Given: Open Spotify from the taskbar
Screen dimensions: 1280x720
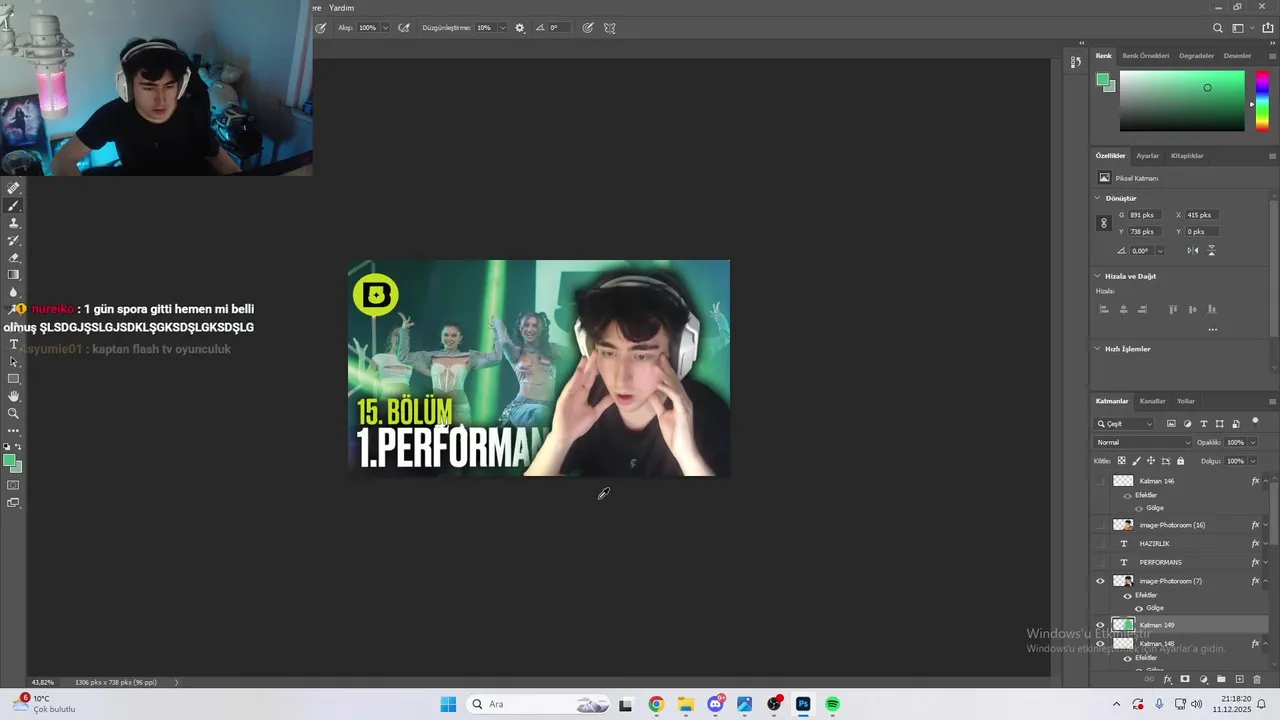Looking at the screenshot, I should tap(832, 704).
